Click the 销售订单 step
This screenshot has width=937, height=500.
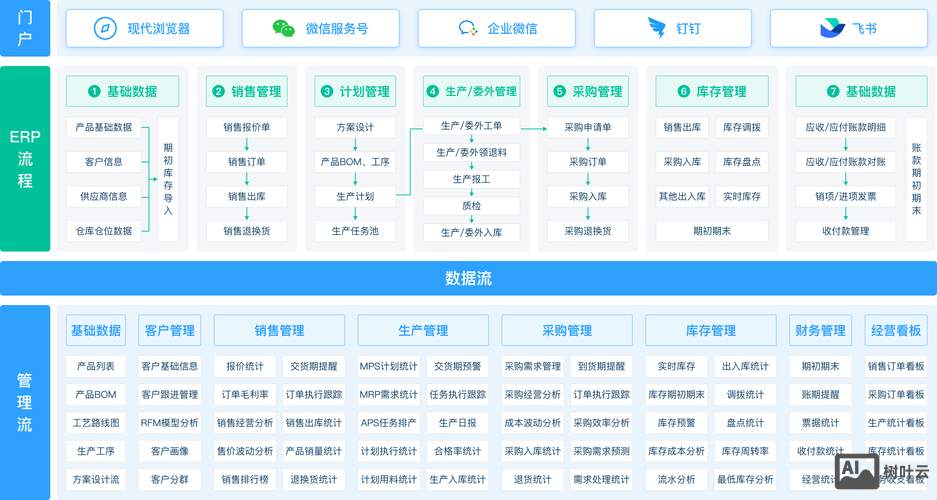247,162
